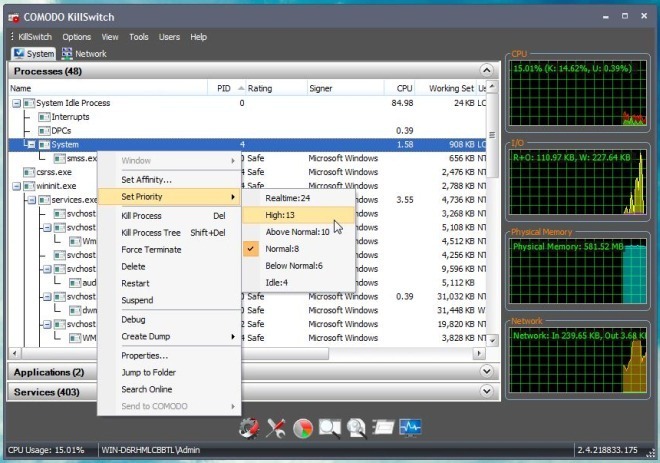Image resolution: width=660 pixels, height=463 pixels.
Task: Expand the Services (403) panel chevron
Action: [x=487, y=391]
